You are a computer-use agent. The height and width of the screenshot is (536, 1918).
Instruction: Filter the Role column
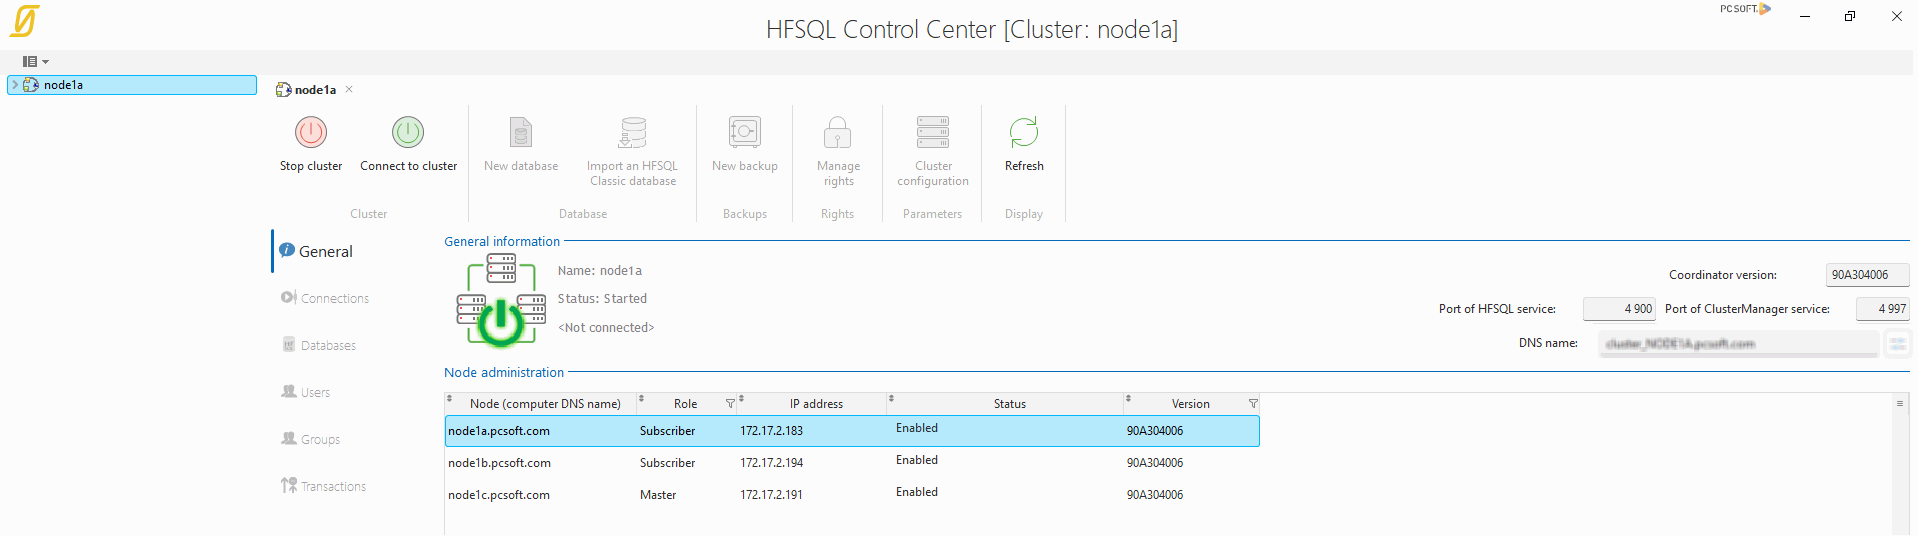click(x=730, y=404)
